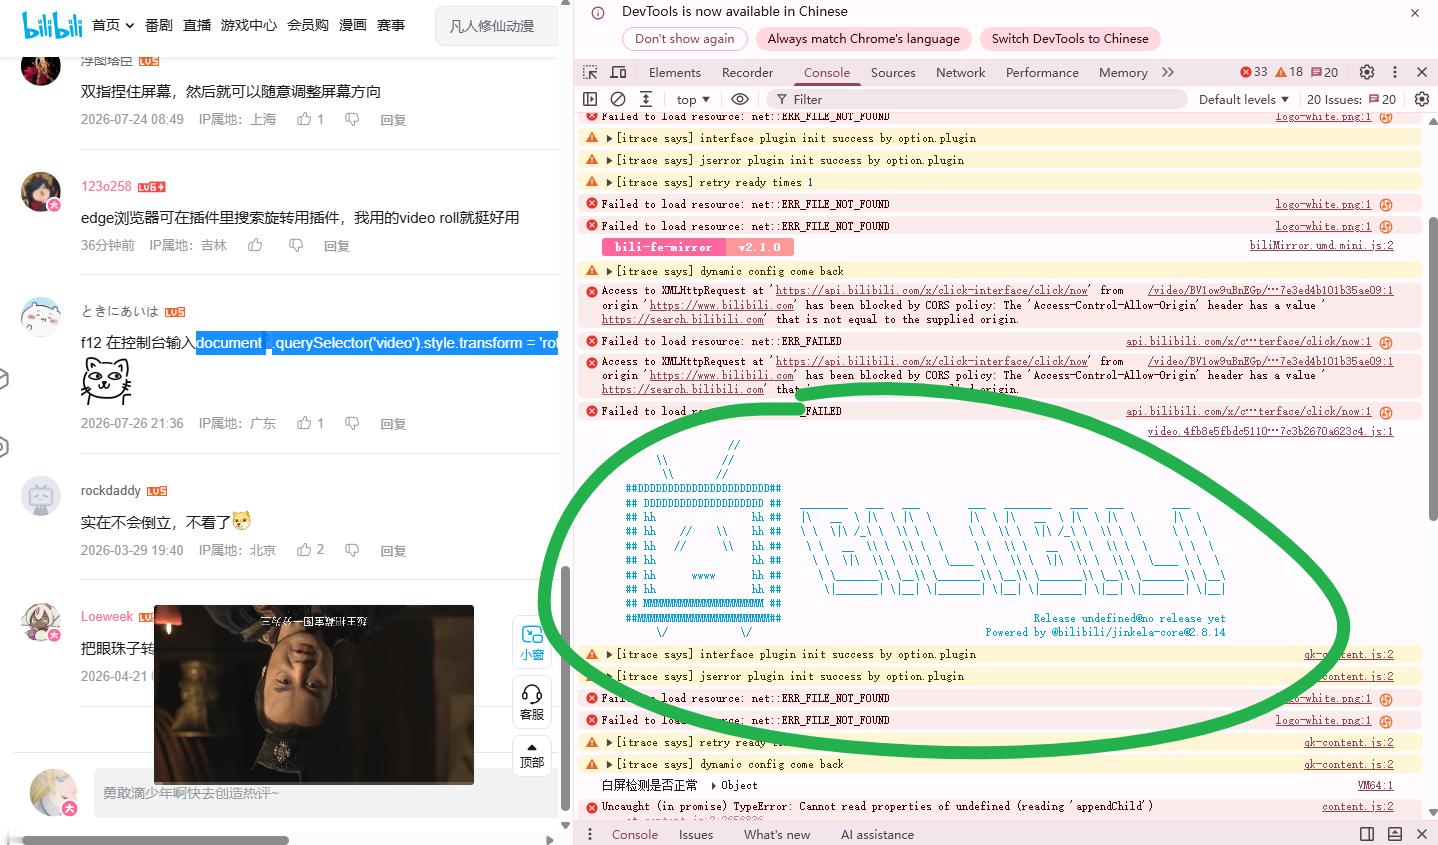Toggle the console sidebar panel icon
The height and width of the screenshot is (845, 1438).
click(x=590, y=99)
